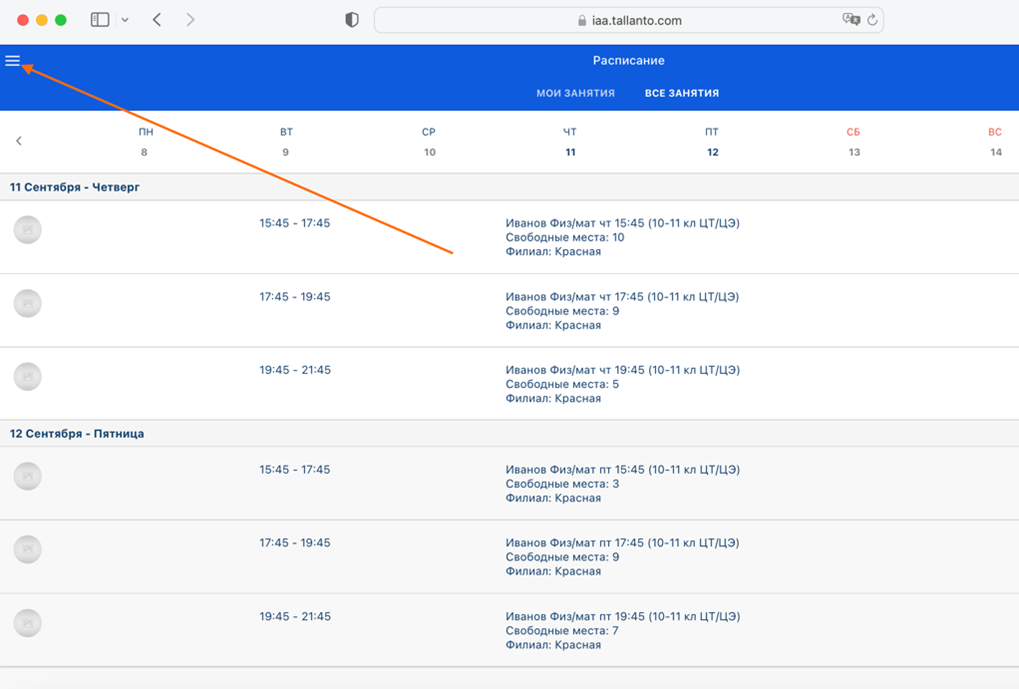Viewport: 1019px width, 689px height.
Task: Click avatar of Thursday 15:45 class
Action: 28,230
